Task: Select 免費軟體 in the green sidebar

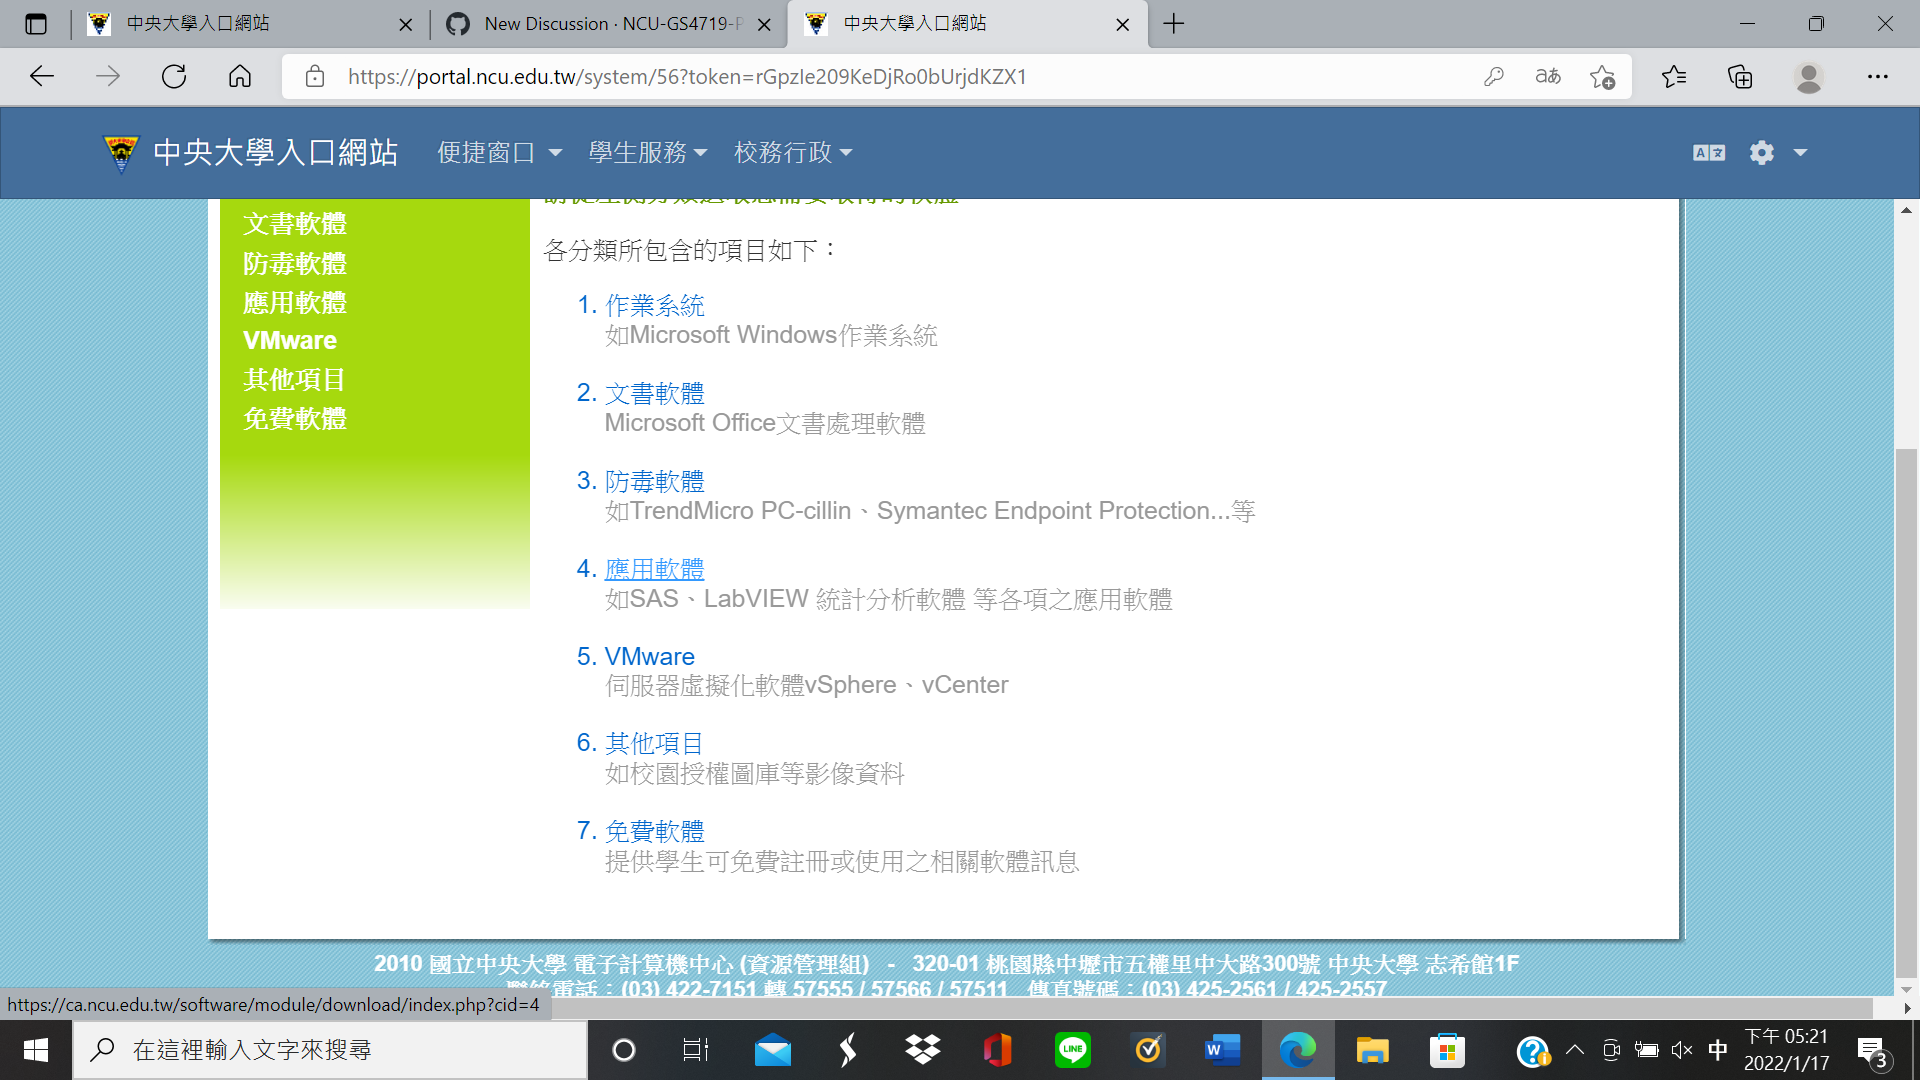Action: click(295, 419)
